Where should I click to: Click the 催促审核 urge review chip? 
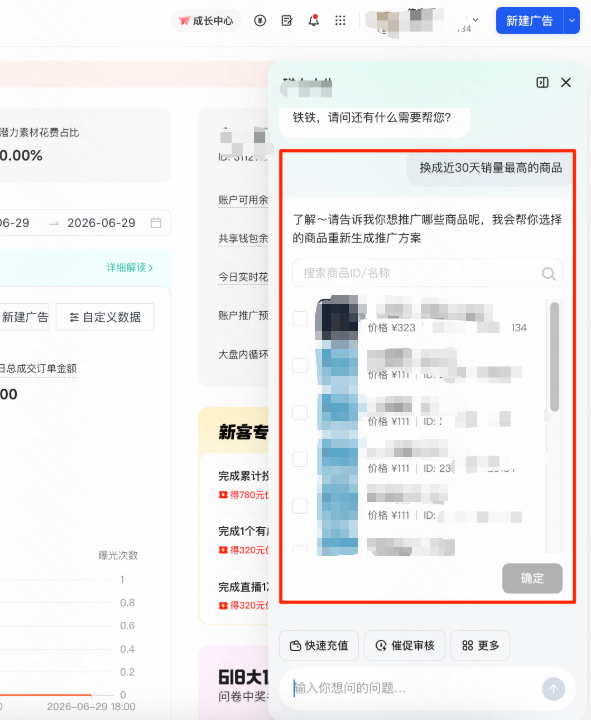tap(405, 646)
